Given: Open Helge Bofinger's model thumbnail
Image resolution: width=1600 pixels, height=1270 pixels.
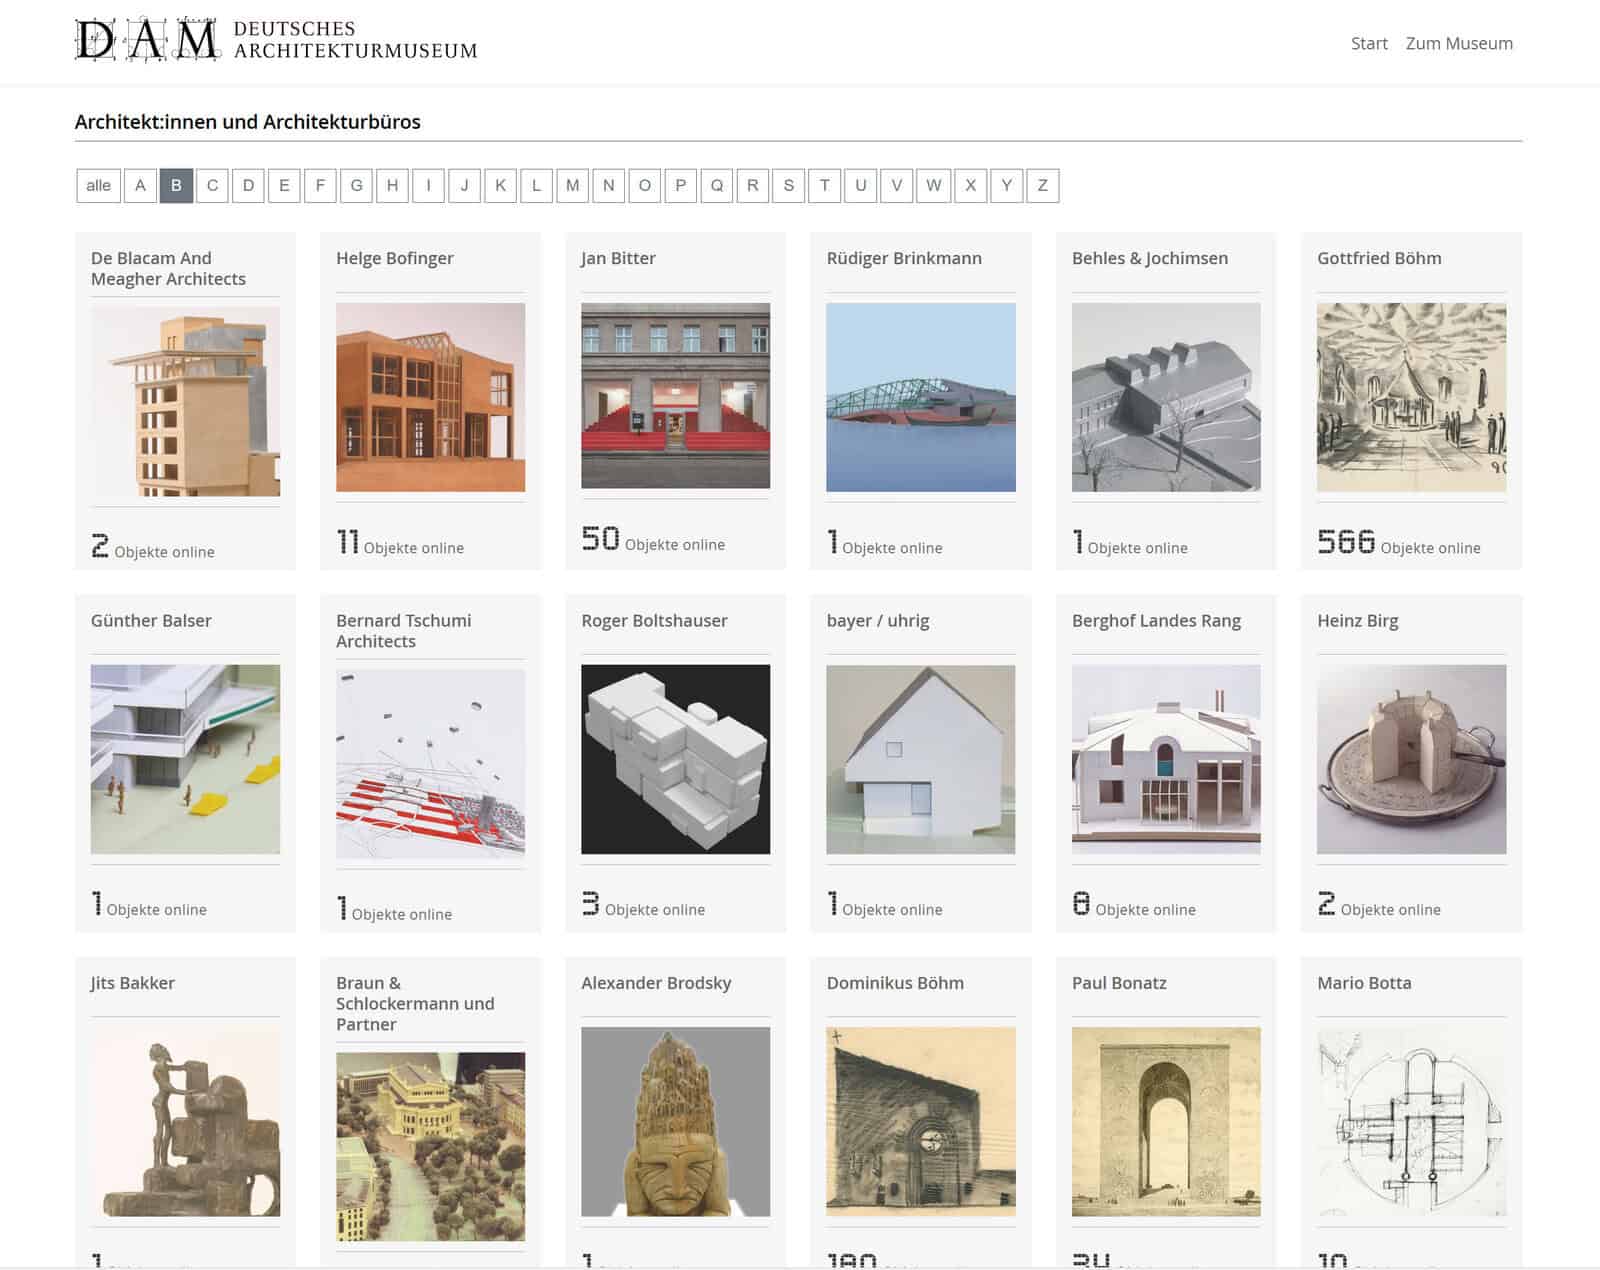Looking at the screenshot, I should 430,397.
